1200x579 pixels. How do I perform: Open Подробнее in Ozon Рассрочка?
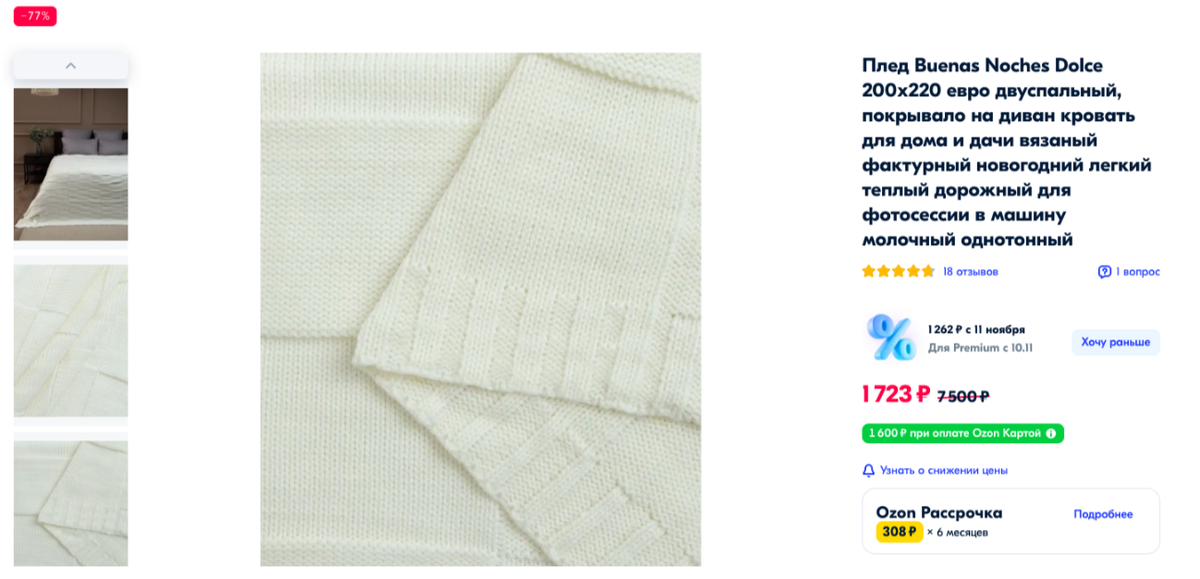pos(1103,514)
